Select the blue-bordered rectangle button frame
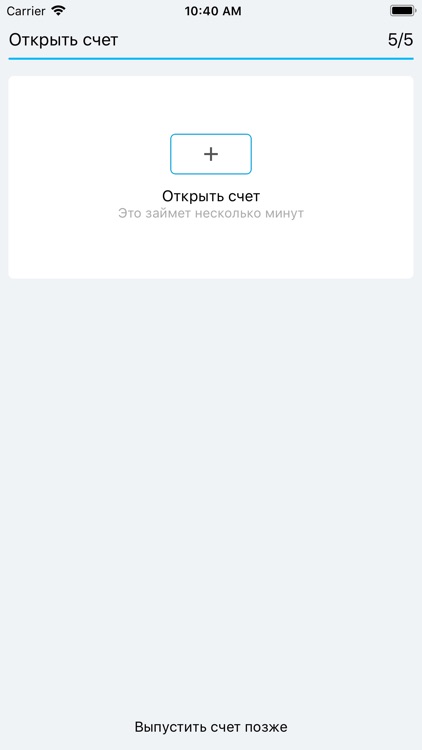Screen dimensions: 422x750 click(x=211, y=154)
